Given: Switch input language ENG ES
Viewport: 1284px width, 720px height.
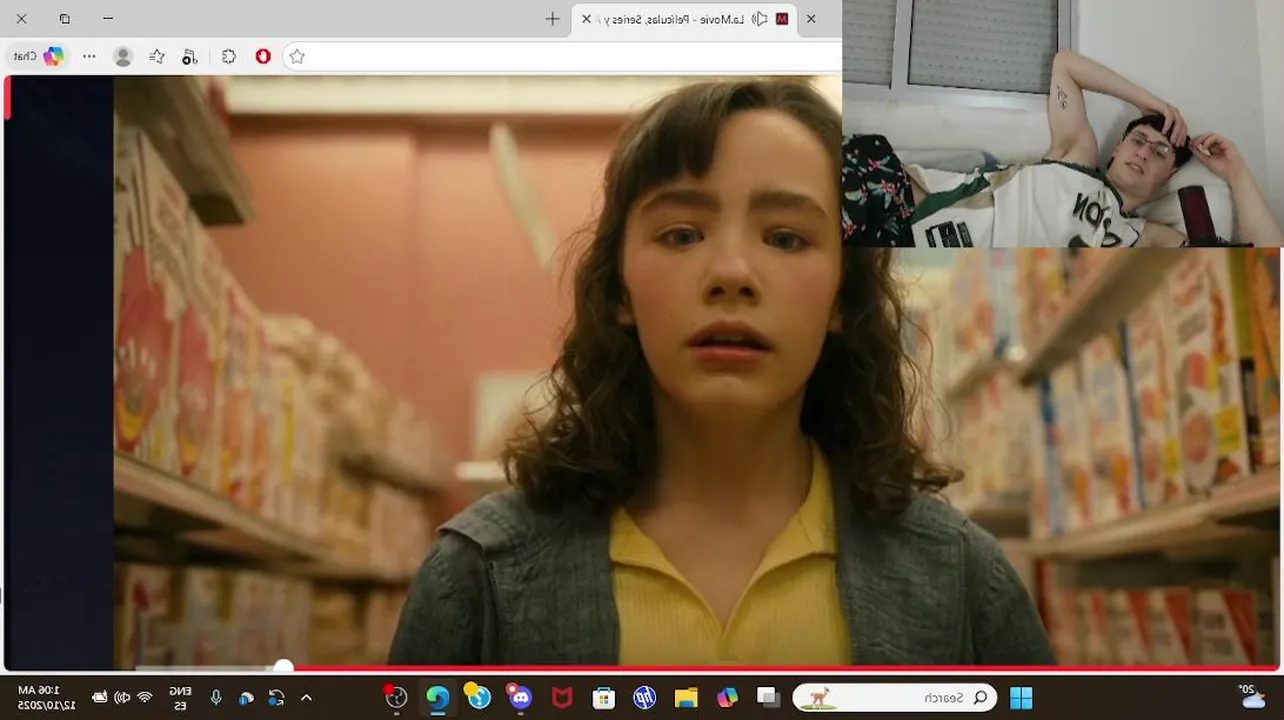Looking at the screenshot, I should click(x=181, y=697).
